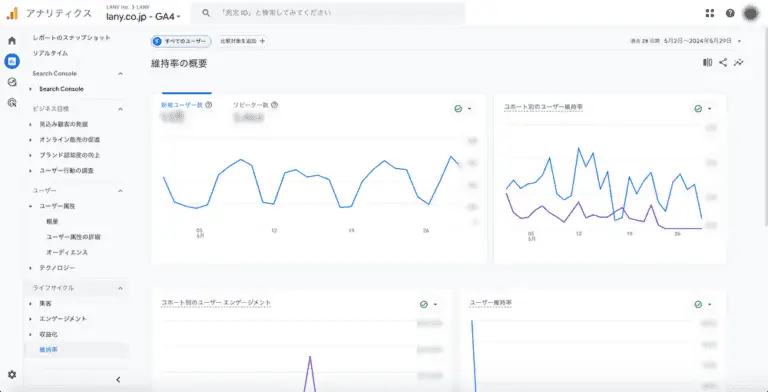Expand テクノロジー item
Image resolution: width=768 pixels, height=392 pixels.
[x=30, y=268]
